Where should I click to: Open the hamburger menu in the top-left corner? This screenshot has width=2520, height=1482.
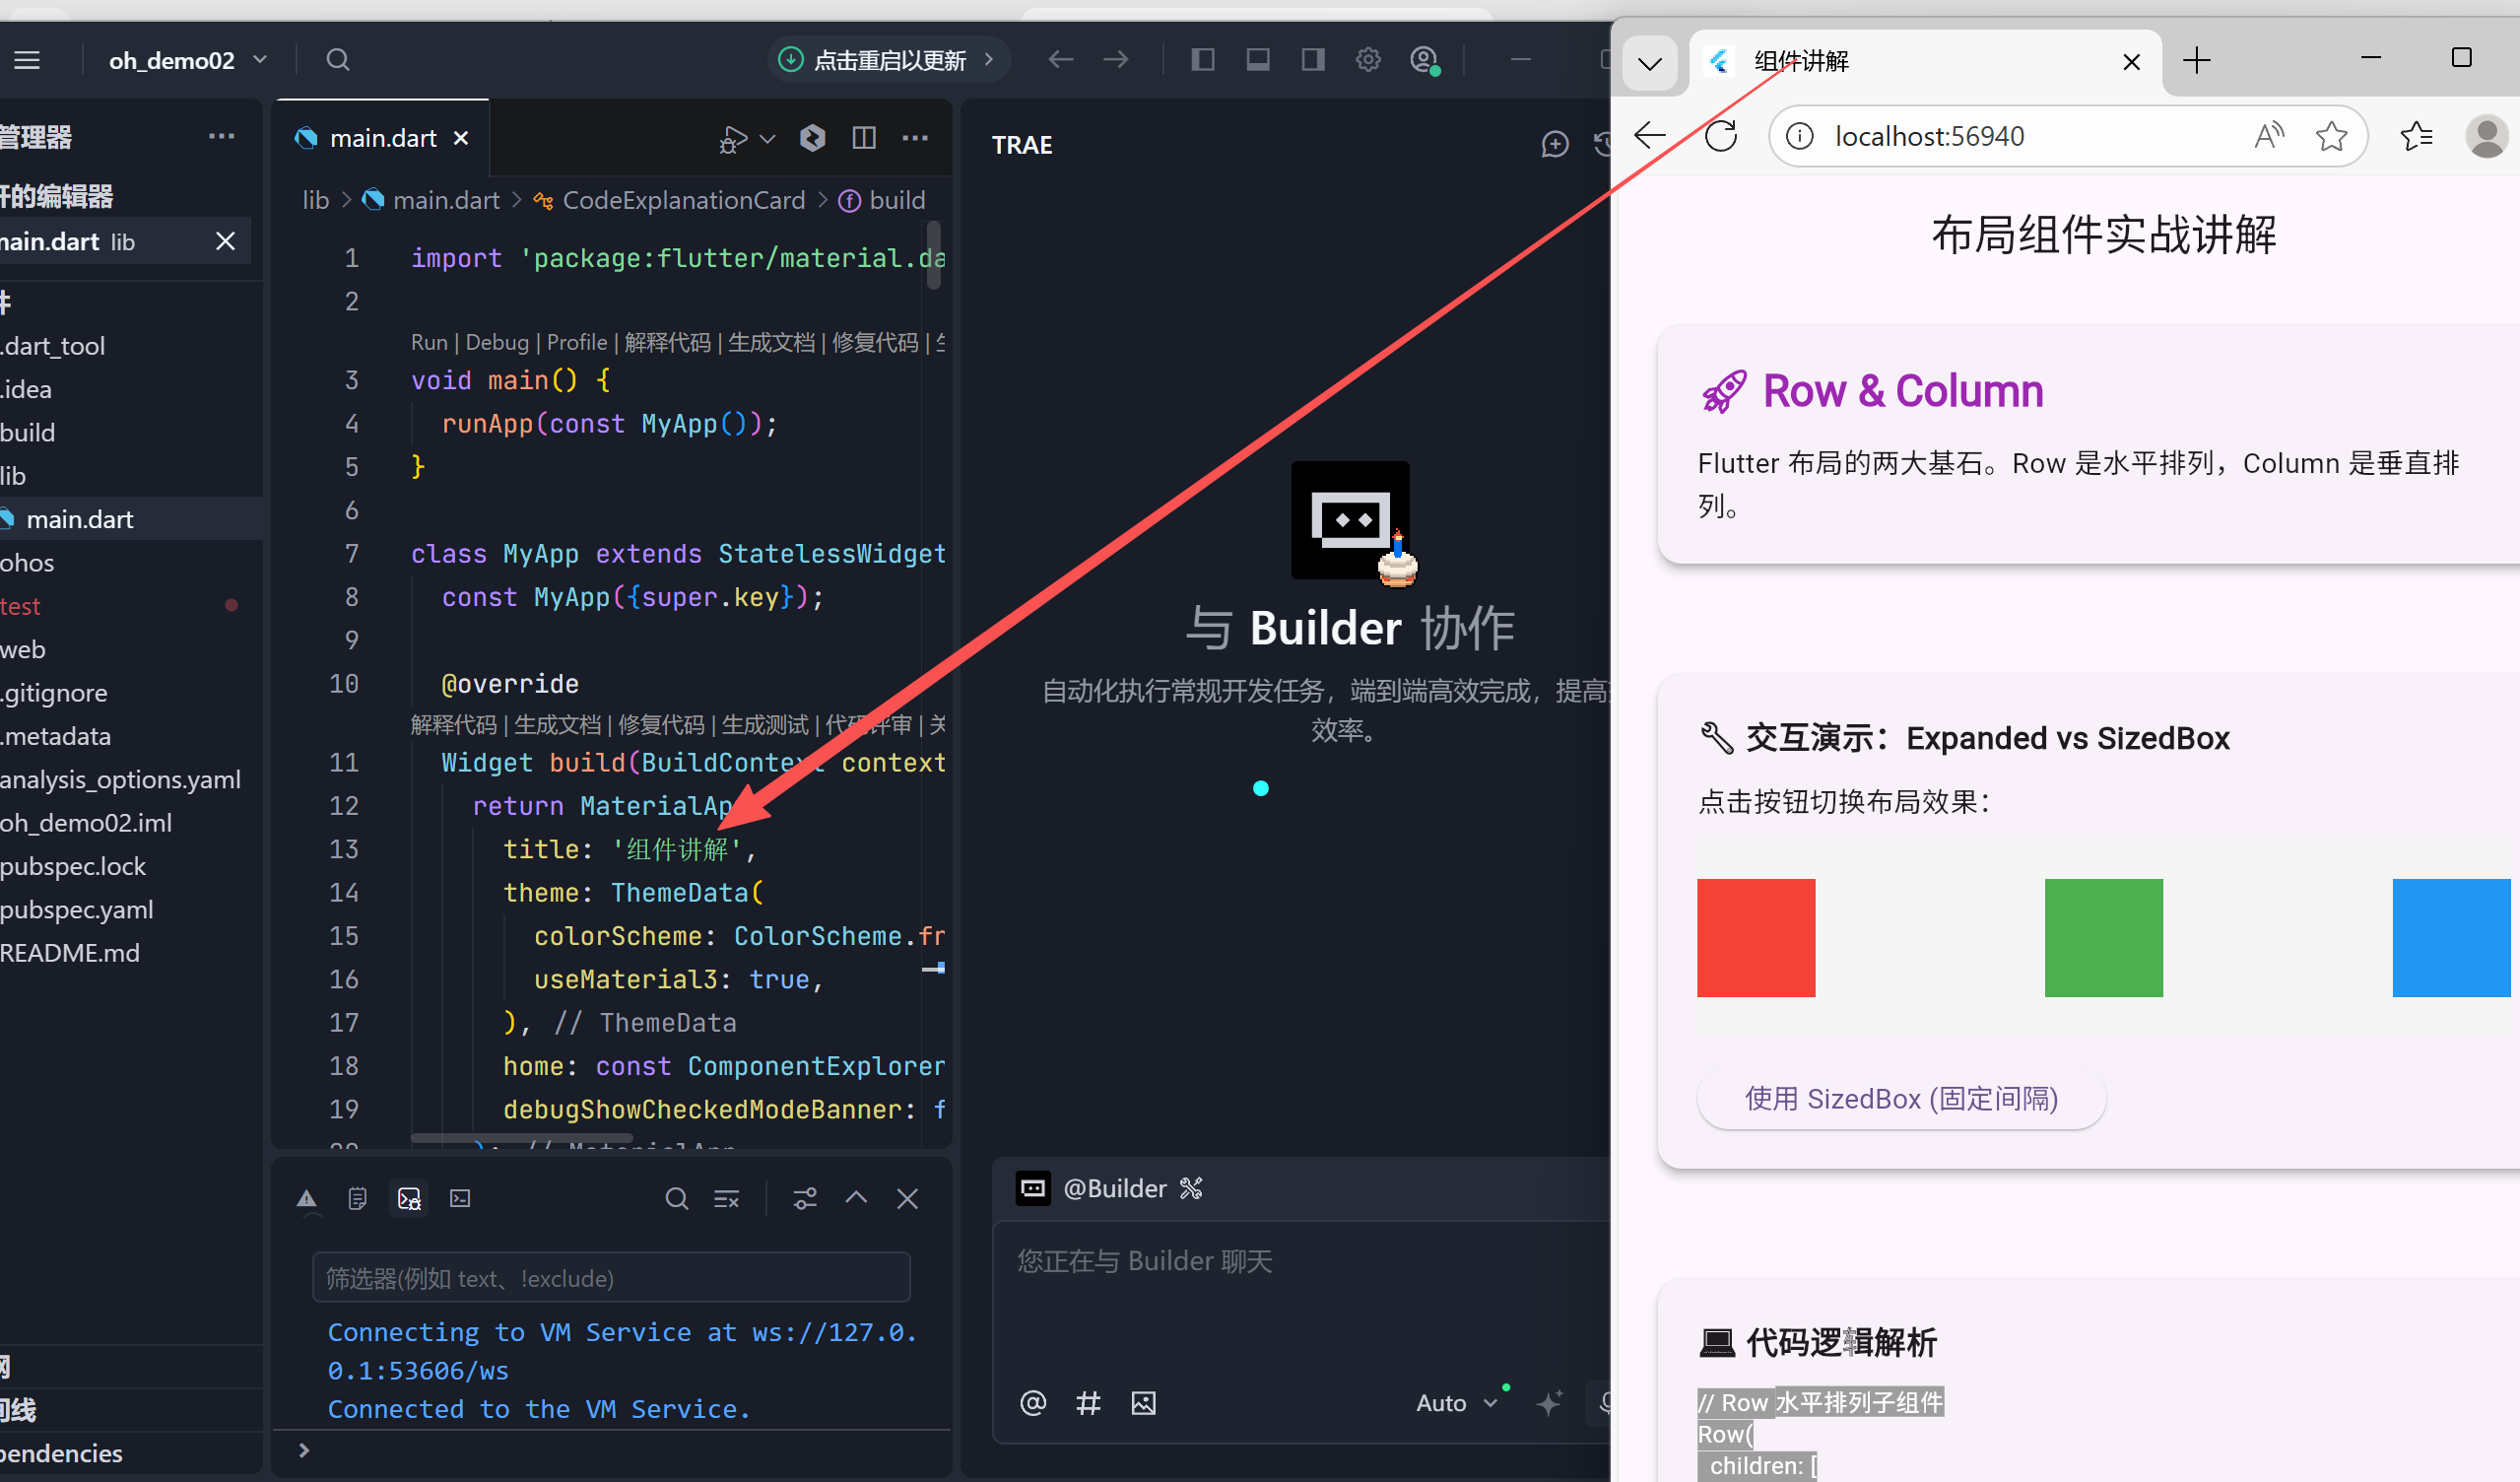(x=27, y=60)
